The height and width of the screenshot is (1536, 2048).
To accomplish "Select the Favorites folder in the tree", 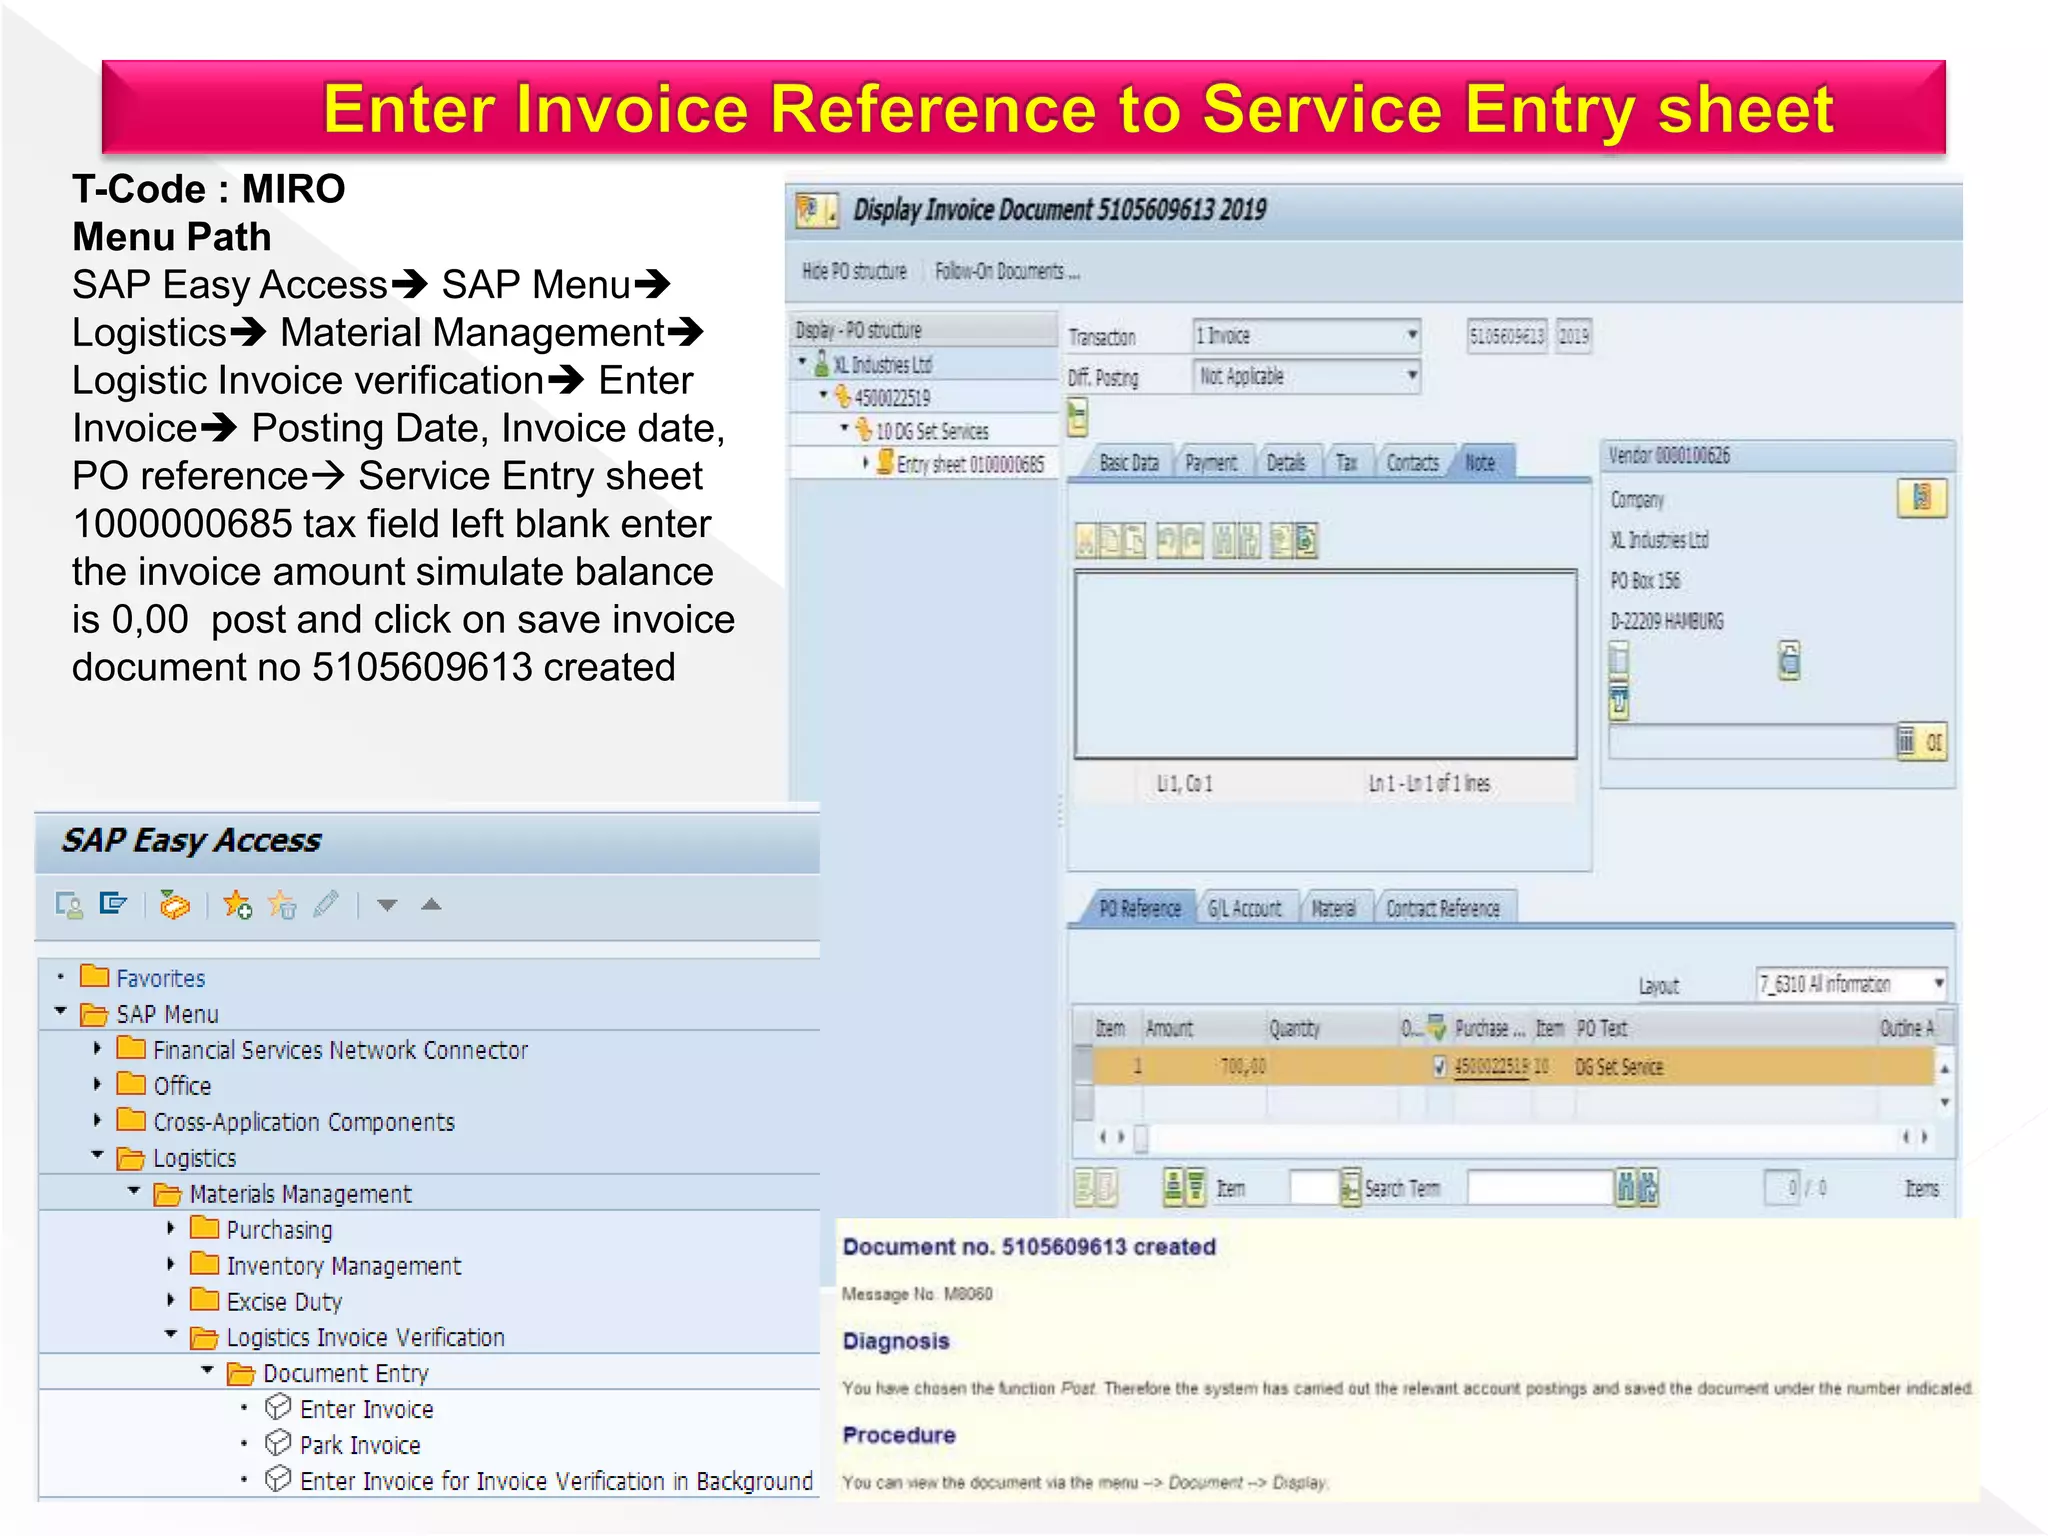I will [143, 977].
